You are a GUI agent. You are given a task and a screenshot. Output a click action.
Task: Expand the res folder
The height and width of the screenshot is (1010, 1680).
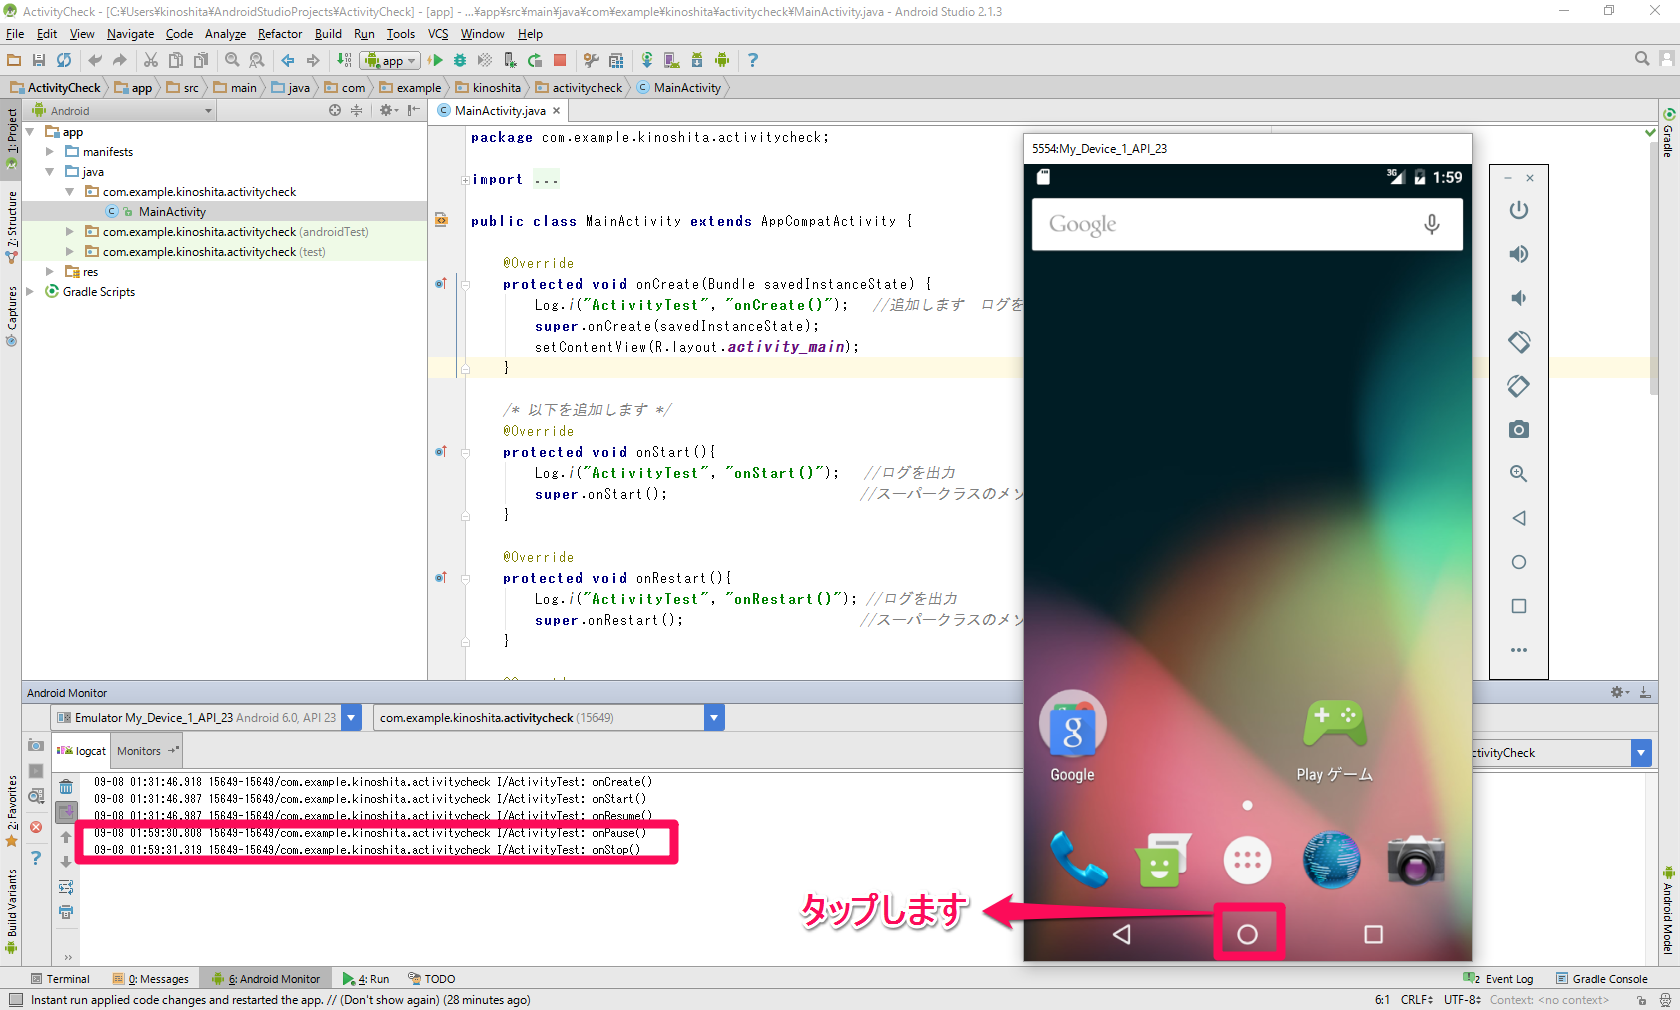pos(50,272)
